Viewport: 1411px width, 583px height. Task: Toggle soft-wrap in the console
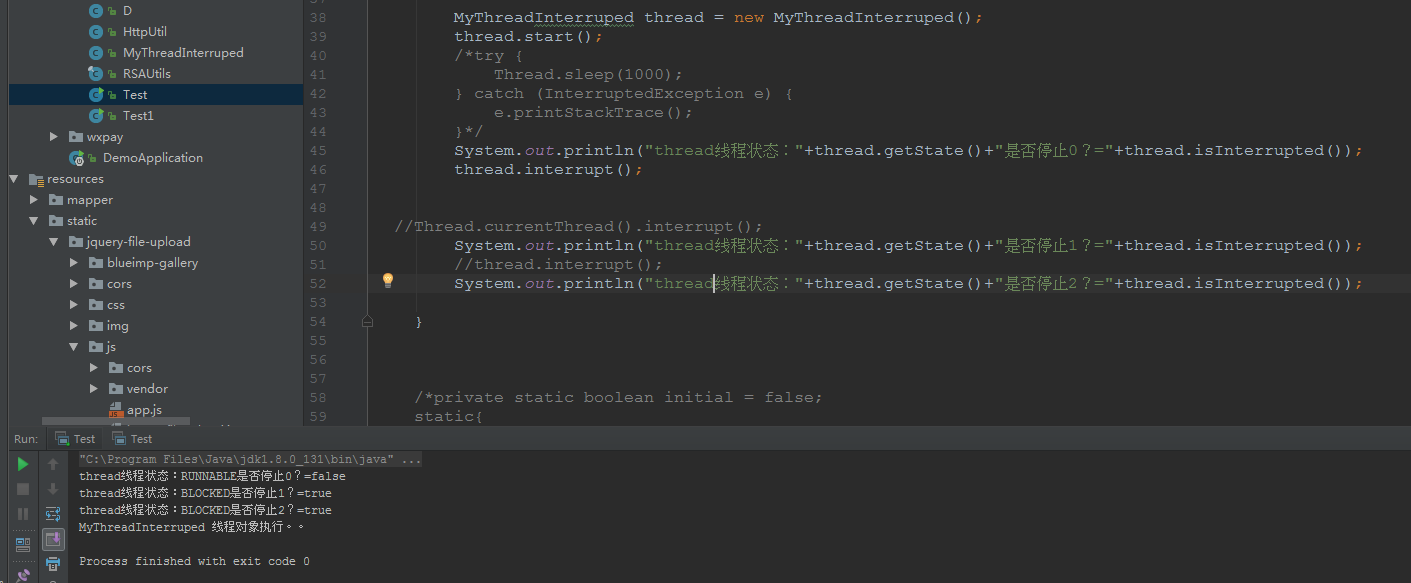click(53, 513)
